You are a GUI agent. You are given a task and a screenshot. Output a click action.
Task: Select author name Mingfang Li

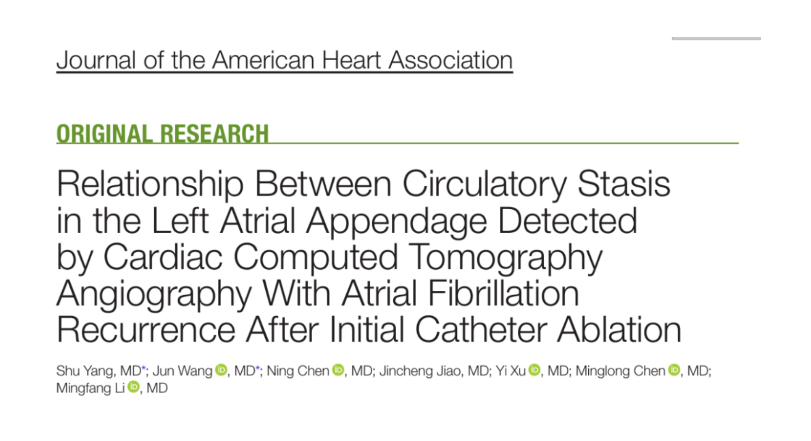(x=91, y=387)
